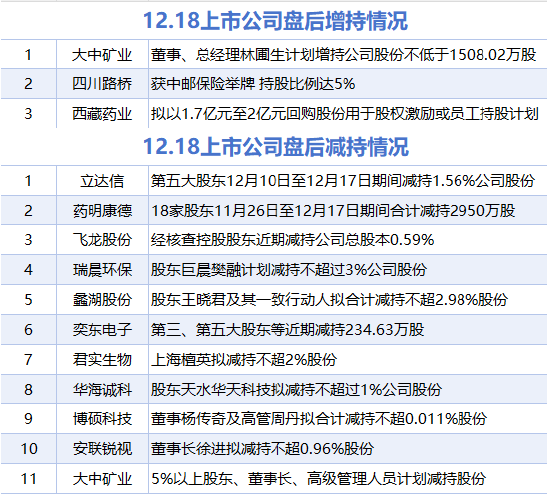Click the text 董事、总经理林圃生计划增持公司股份不低于1508.02万股
This screenshot has height=499, width=547.
(x=343, y=55)
